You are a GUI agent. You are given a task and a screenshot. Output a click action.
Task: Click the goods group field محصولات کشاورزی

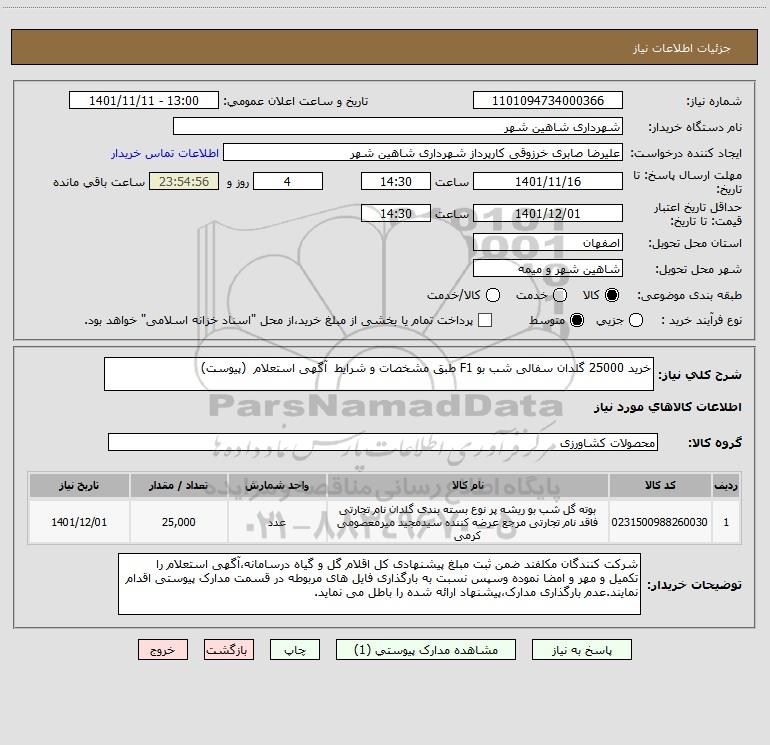[x=383, y=442]
